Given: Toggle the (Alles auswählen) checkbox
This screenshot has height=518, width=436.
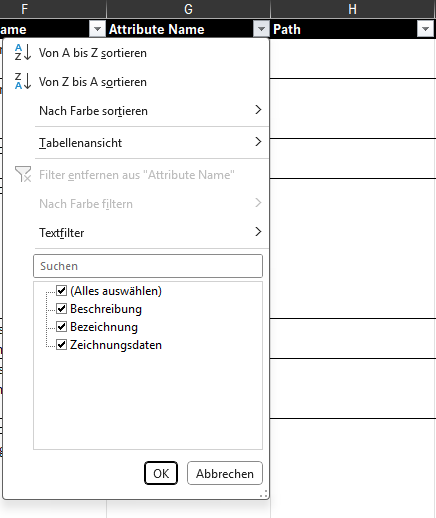Looking at the screenshot, I should coord(61,291).
